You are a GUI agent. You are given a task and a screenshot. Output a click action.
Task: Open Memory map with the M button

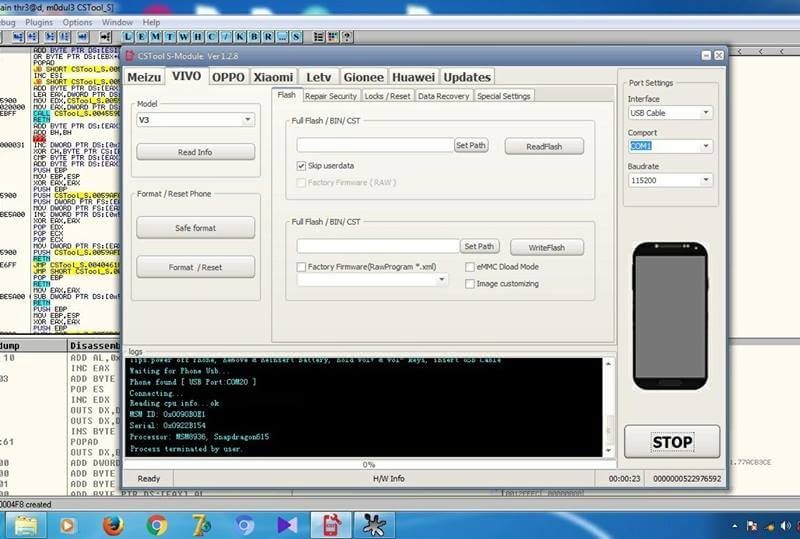pos(156,37)
